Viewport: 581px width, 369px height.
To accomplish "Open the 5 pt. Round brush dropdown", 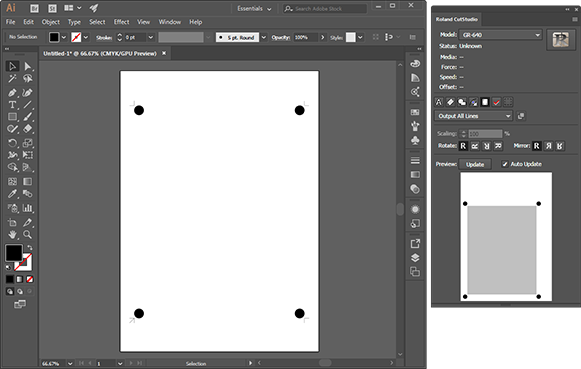I will coord(264,37).
